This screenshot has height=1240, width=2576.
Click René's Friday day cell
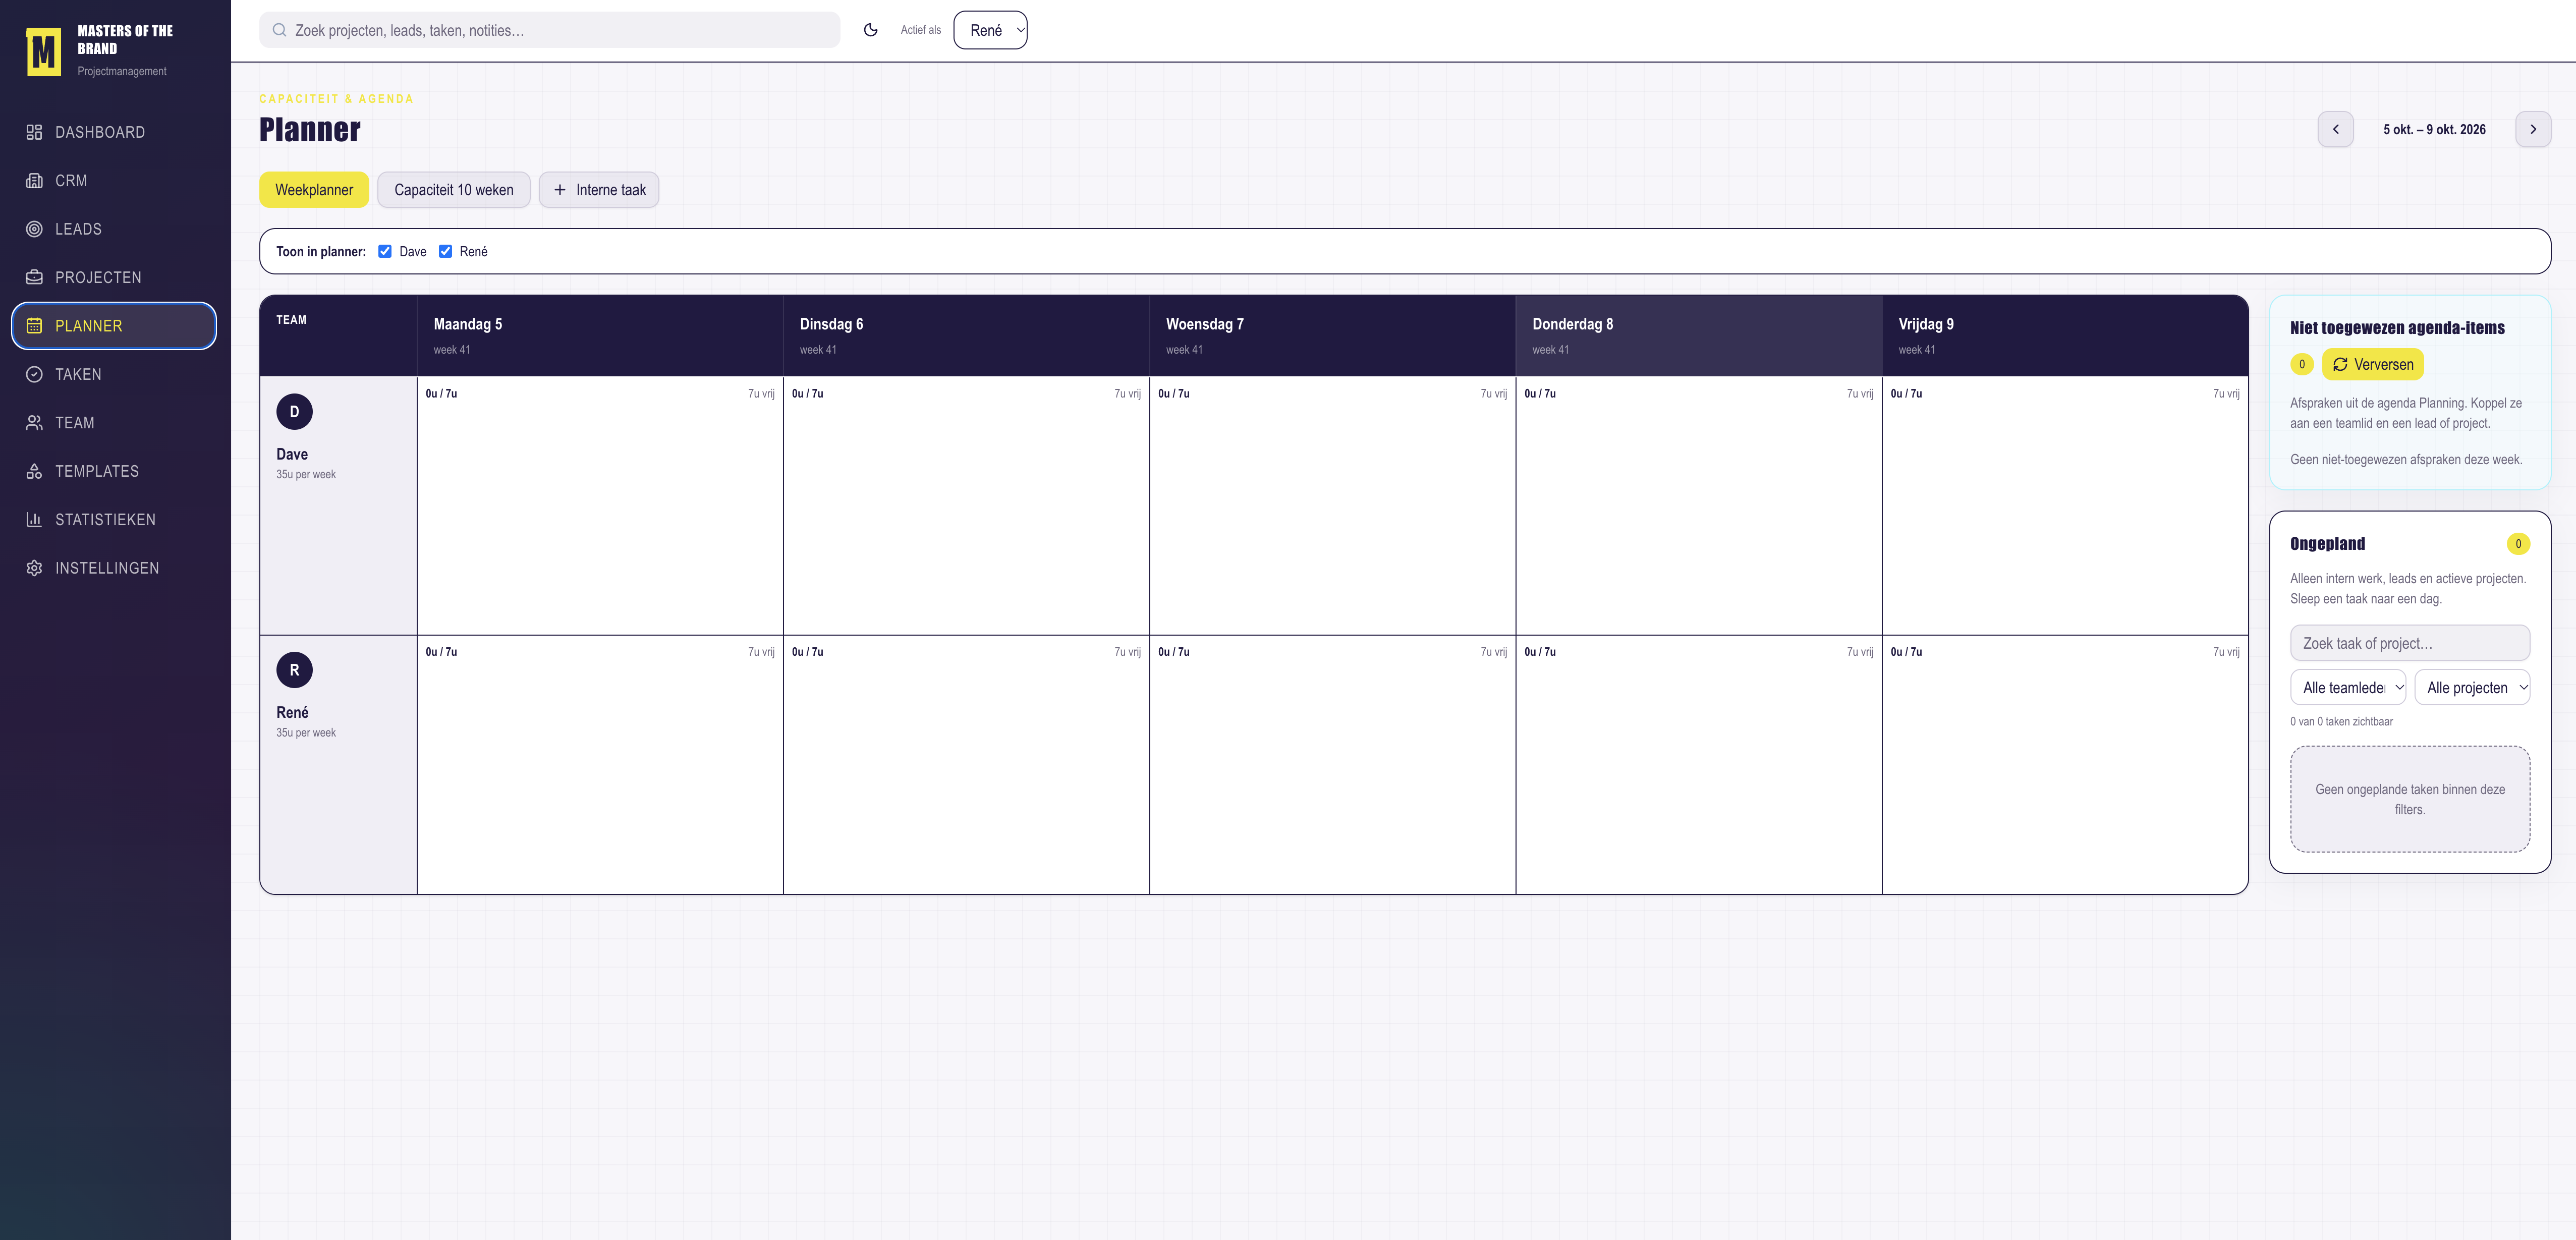pos(2065,764)
